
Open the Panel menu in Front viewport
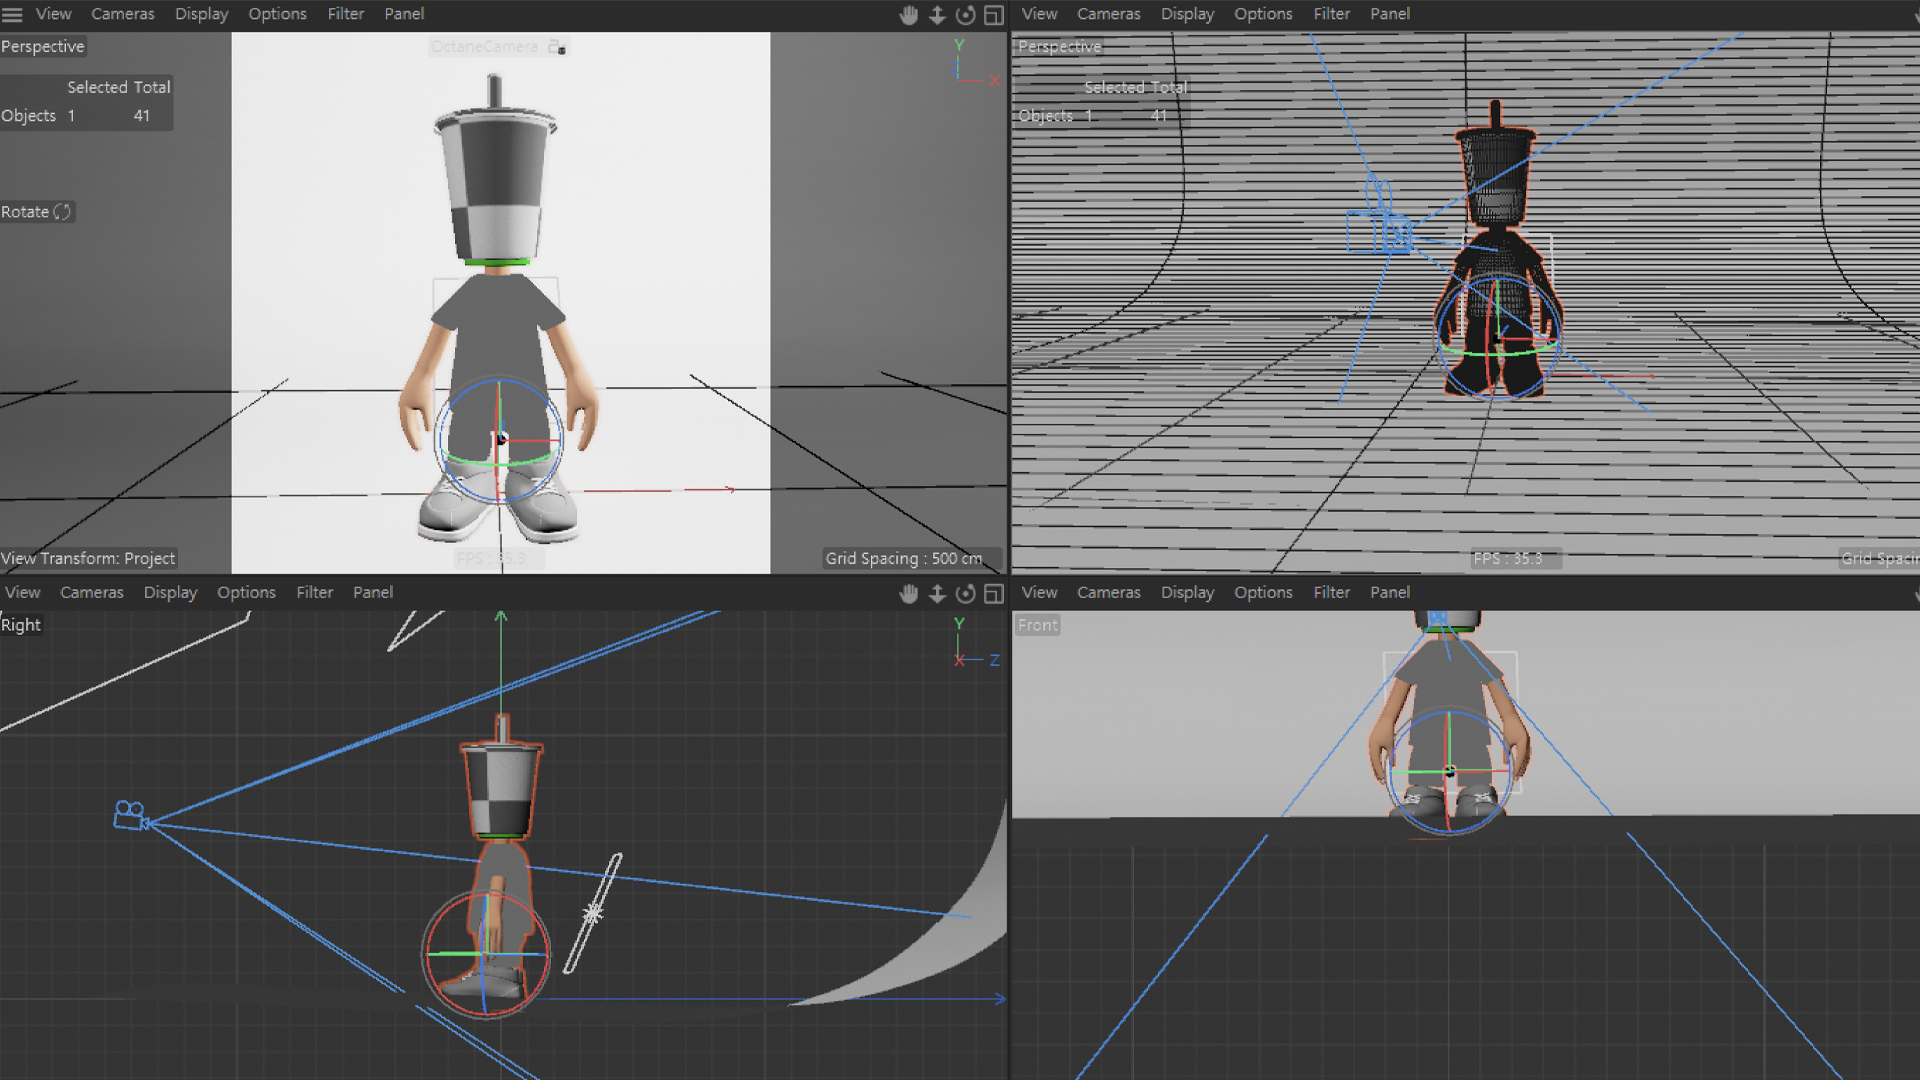(x=1389, y=592)
